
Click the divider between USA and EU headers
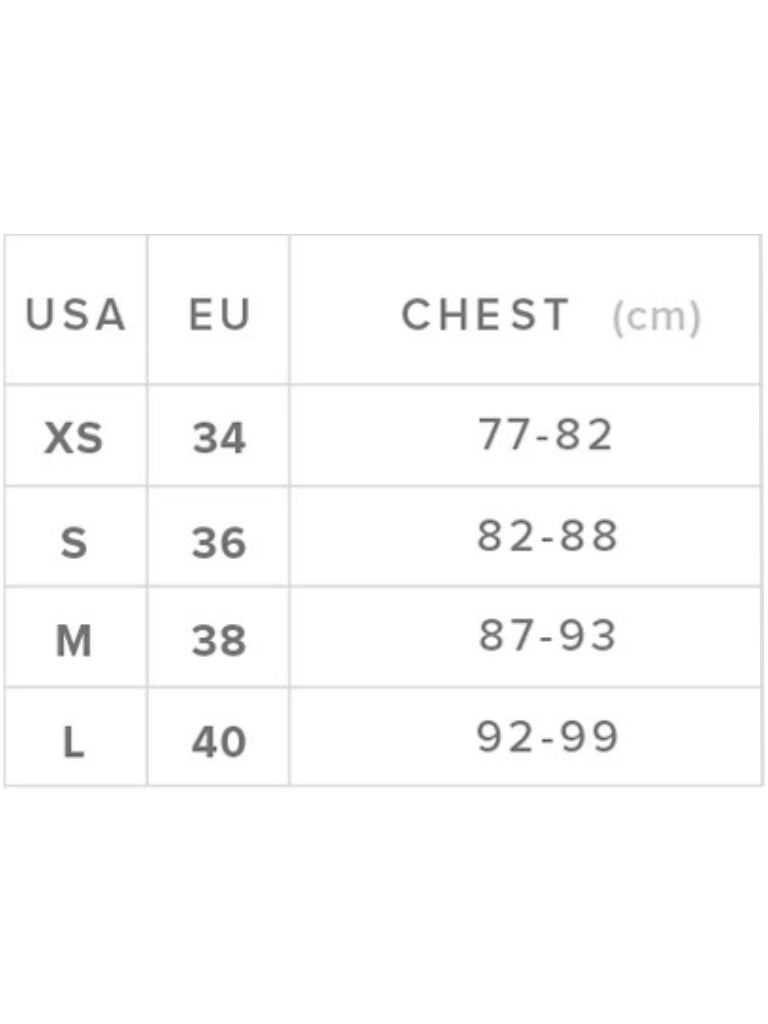pos(147,310)
